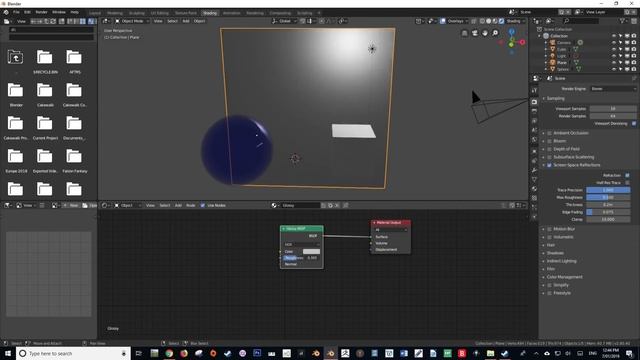
Task: Click the viewport zoom magnifier icon
Action: tap(495, 33)
